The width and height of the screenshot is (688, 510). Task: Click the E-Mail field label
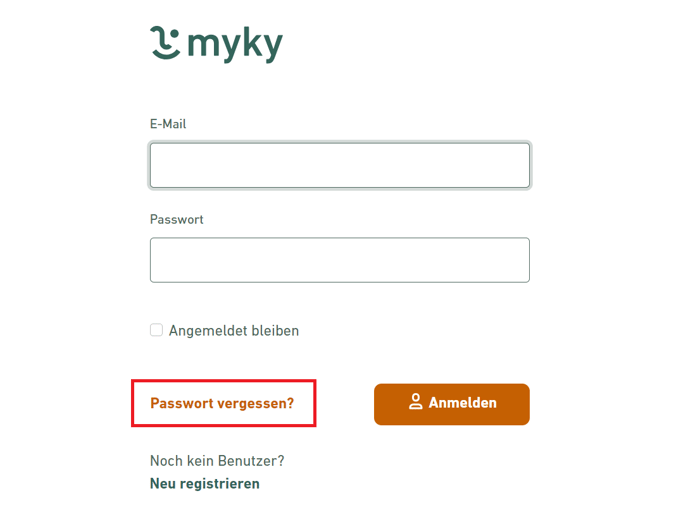(x=168, y=124)
